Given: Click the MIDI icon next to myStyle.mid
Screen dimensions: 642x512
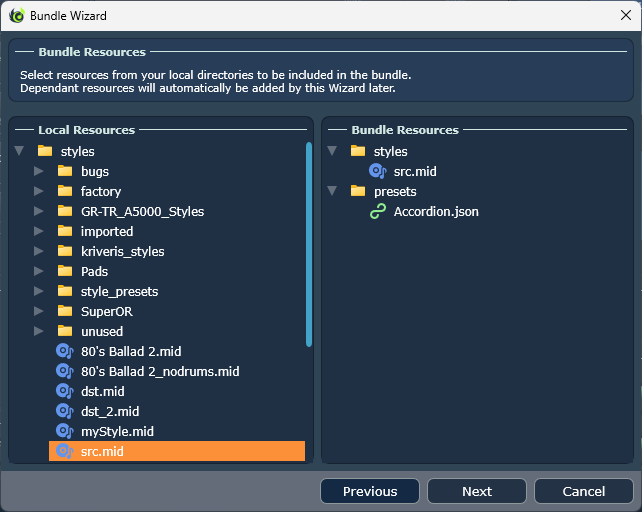Looking at the screenshot, I should [x=64, y=431].
